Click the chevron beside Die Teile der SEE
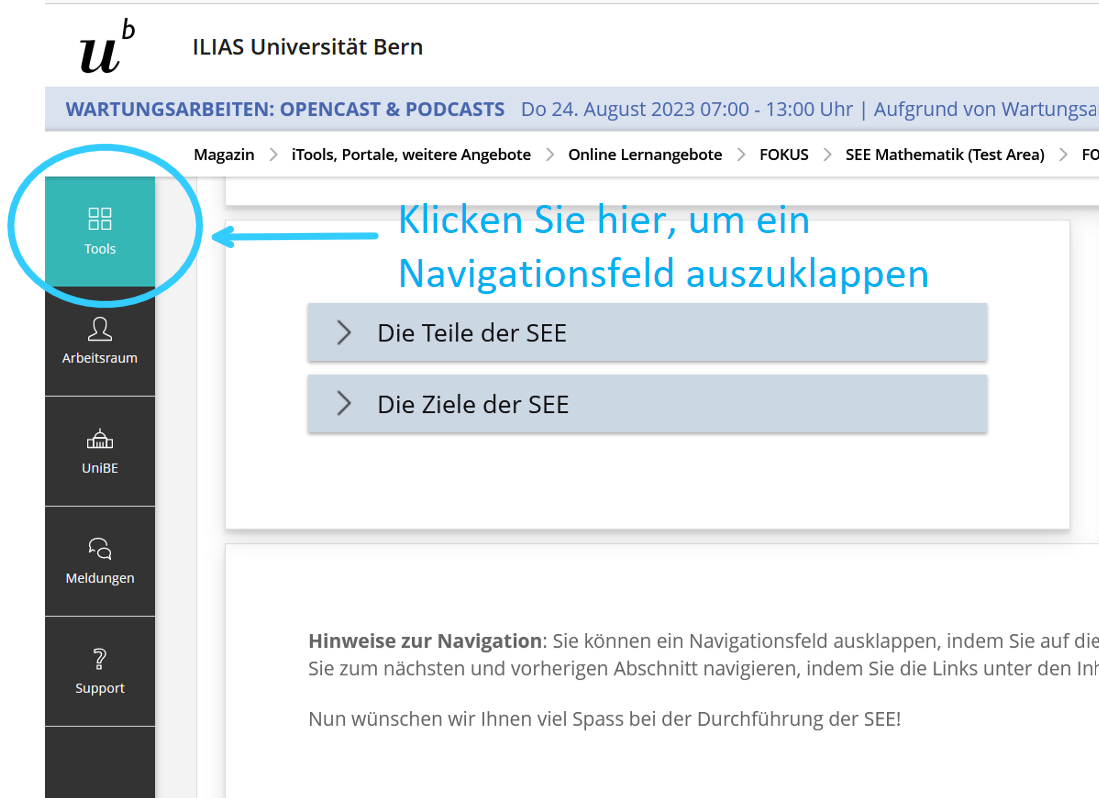Screen dimensions: 1099x798 click(344, 333)
